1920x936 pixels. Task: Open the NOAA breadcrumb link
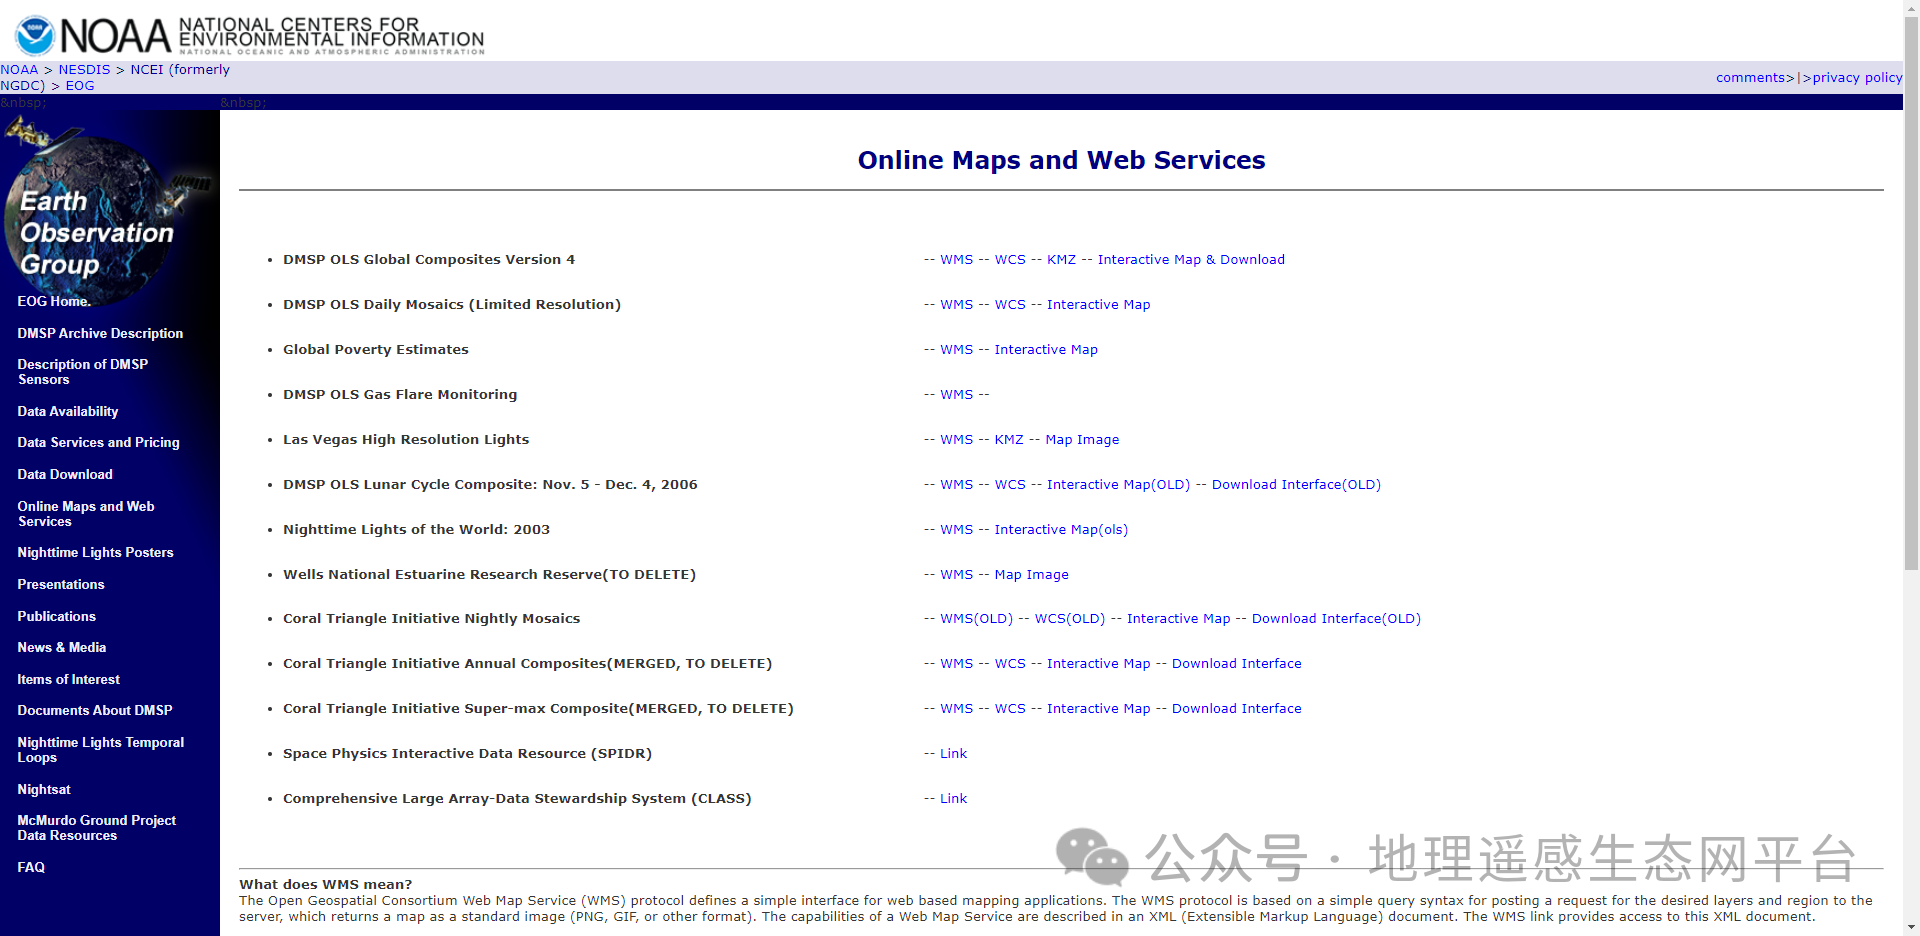(19, 69)
